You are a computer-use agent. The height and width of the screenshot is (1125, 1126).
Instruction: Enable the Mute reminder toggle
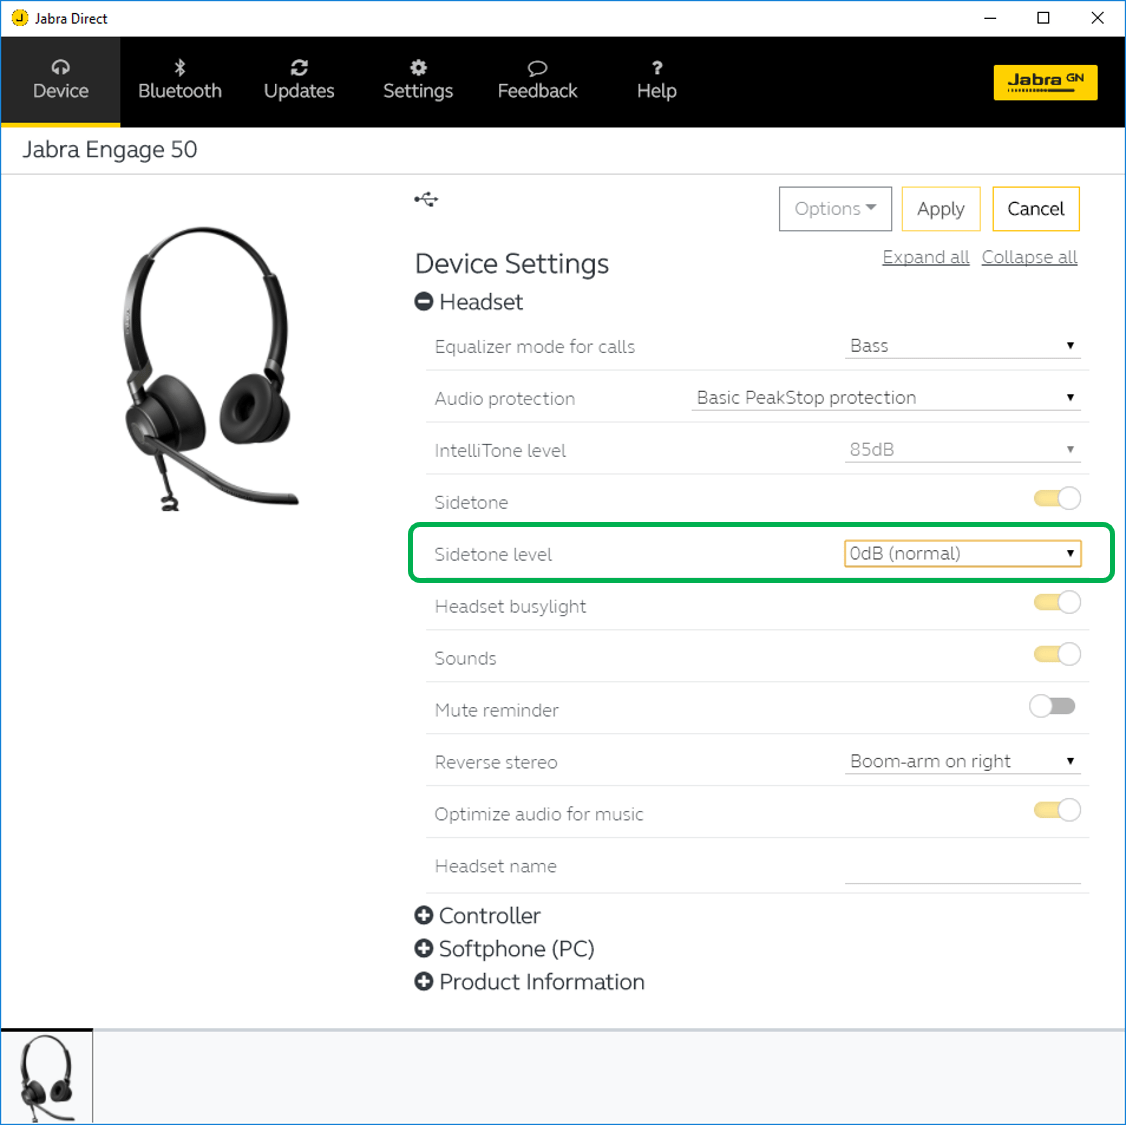coord(1052,707)
